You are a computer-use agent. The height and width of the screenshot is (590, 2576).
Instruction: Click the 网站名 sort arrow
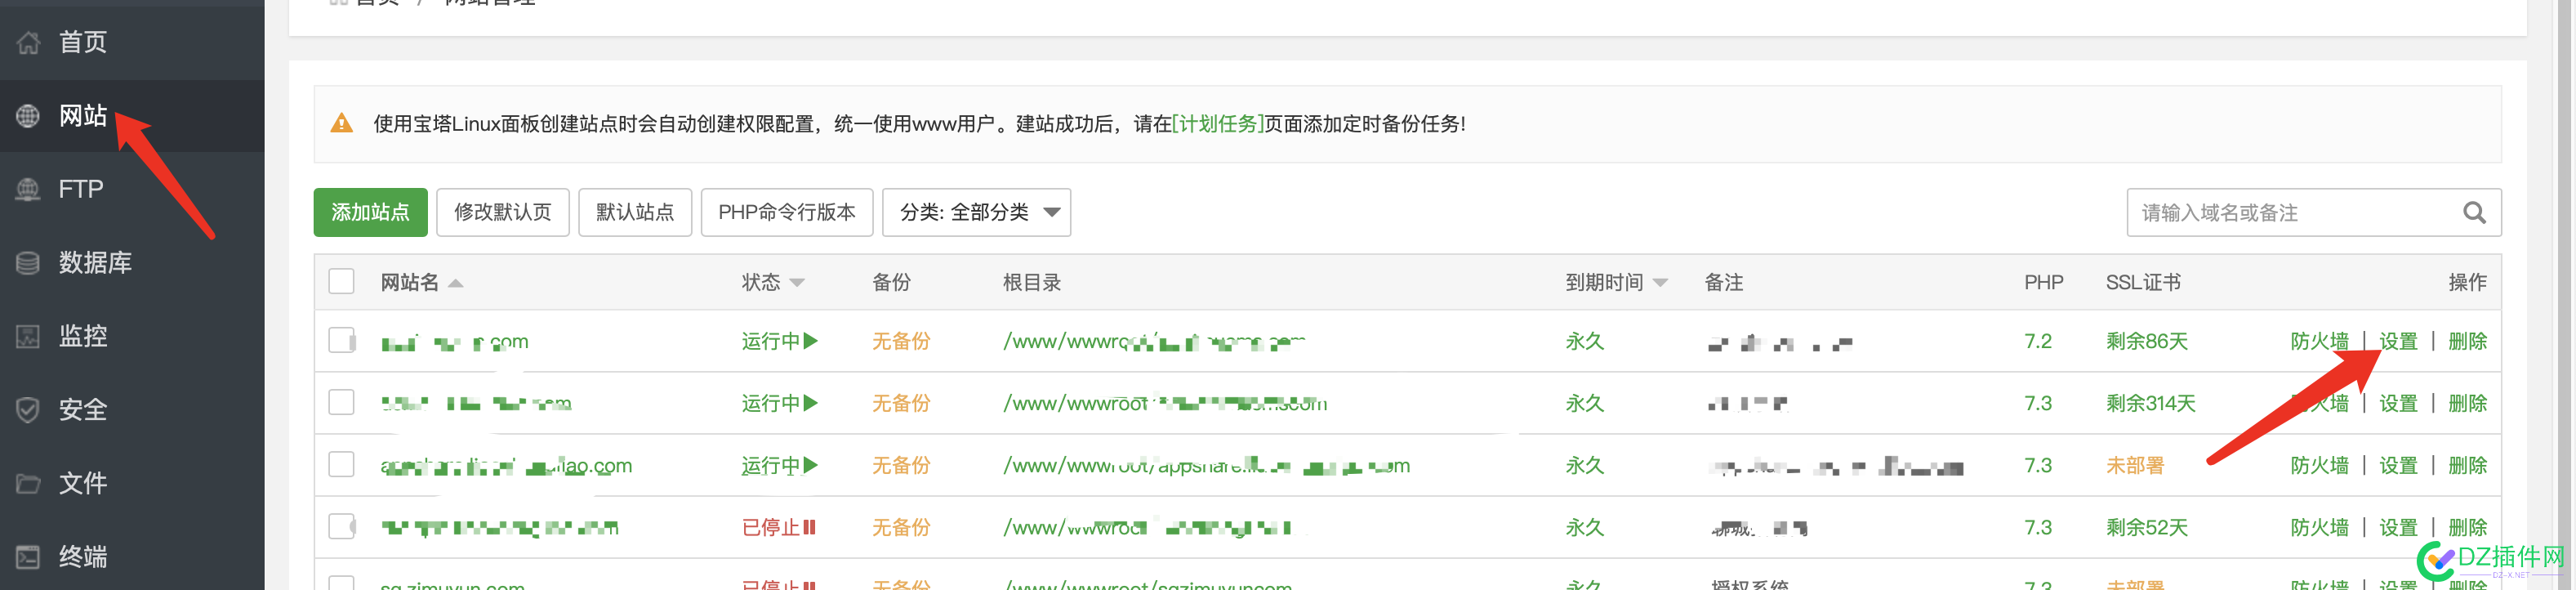[x=456, y=284]
